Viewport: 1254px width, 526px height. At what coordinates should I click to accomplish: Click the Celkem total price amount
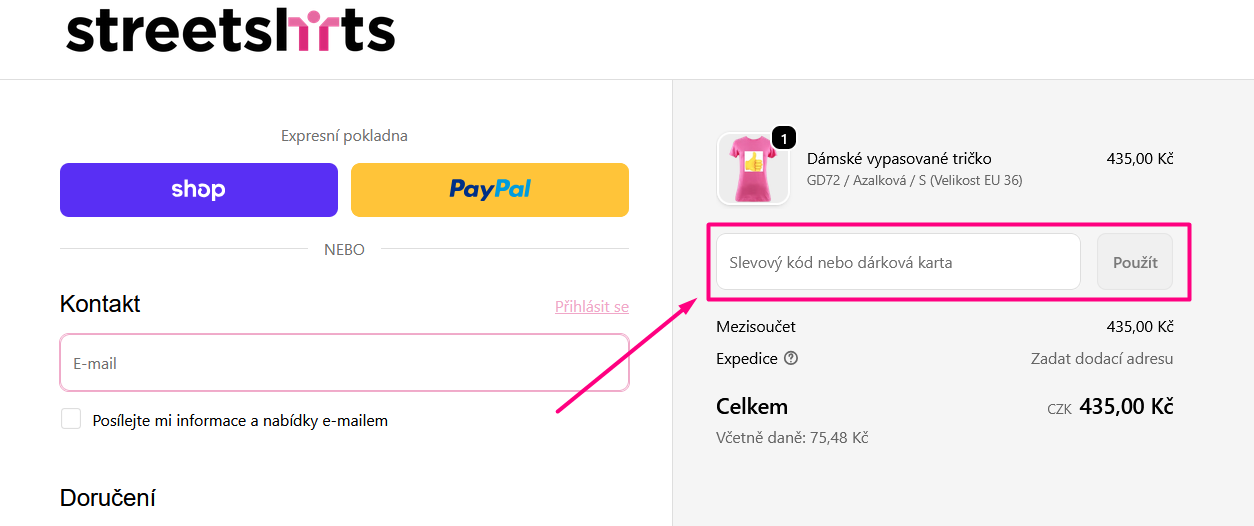tap(1126, 407)
